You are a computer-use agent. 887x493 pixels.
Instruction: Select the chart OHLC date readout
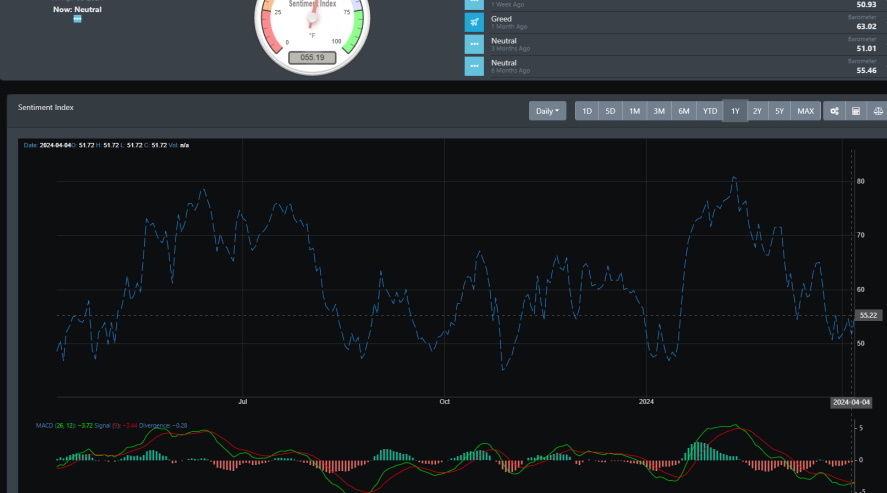[106, 145]
